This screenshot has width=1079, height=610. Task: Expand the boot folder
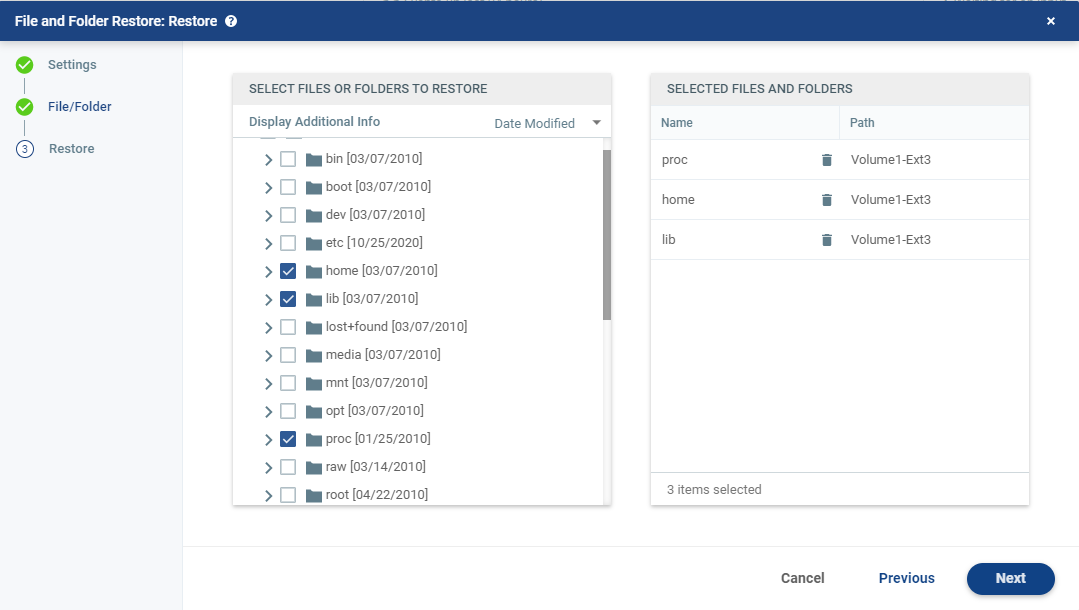pos(268,187)
